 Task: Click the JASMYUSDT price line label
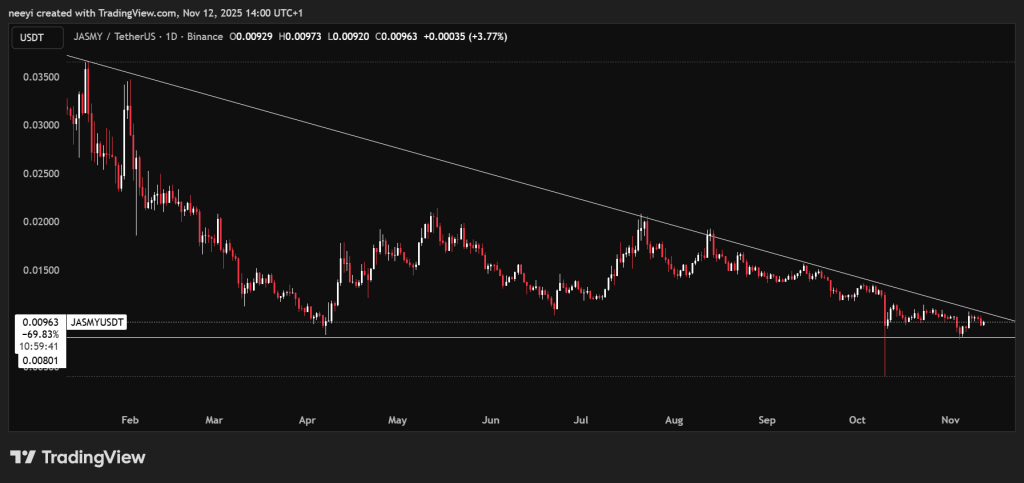pyautogui.click(x=96, y=323)
